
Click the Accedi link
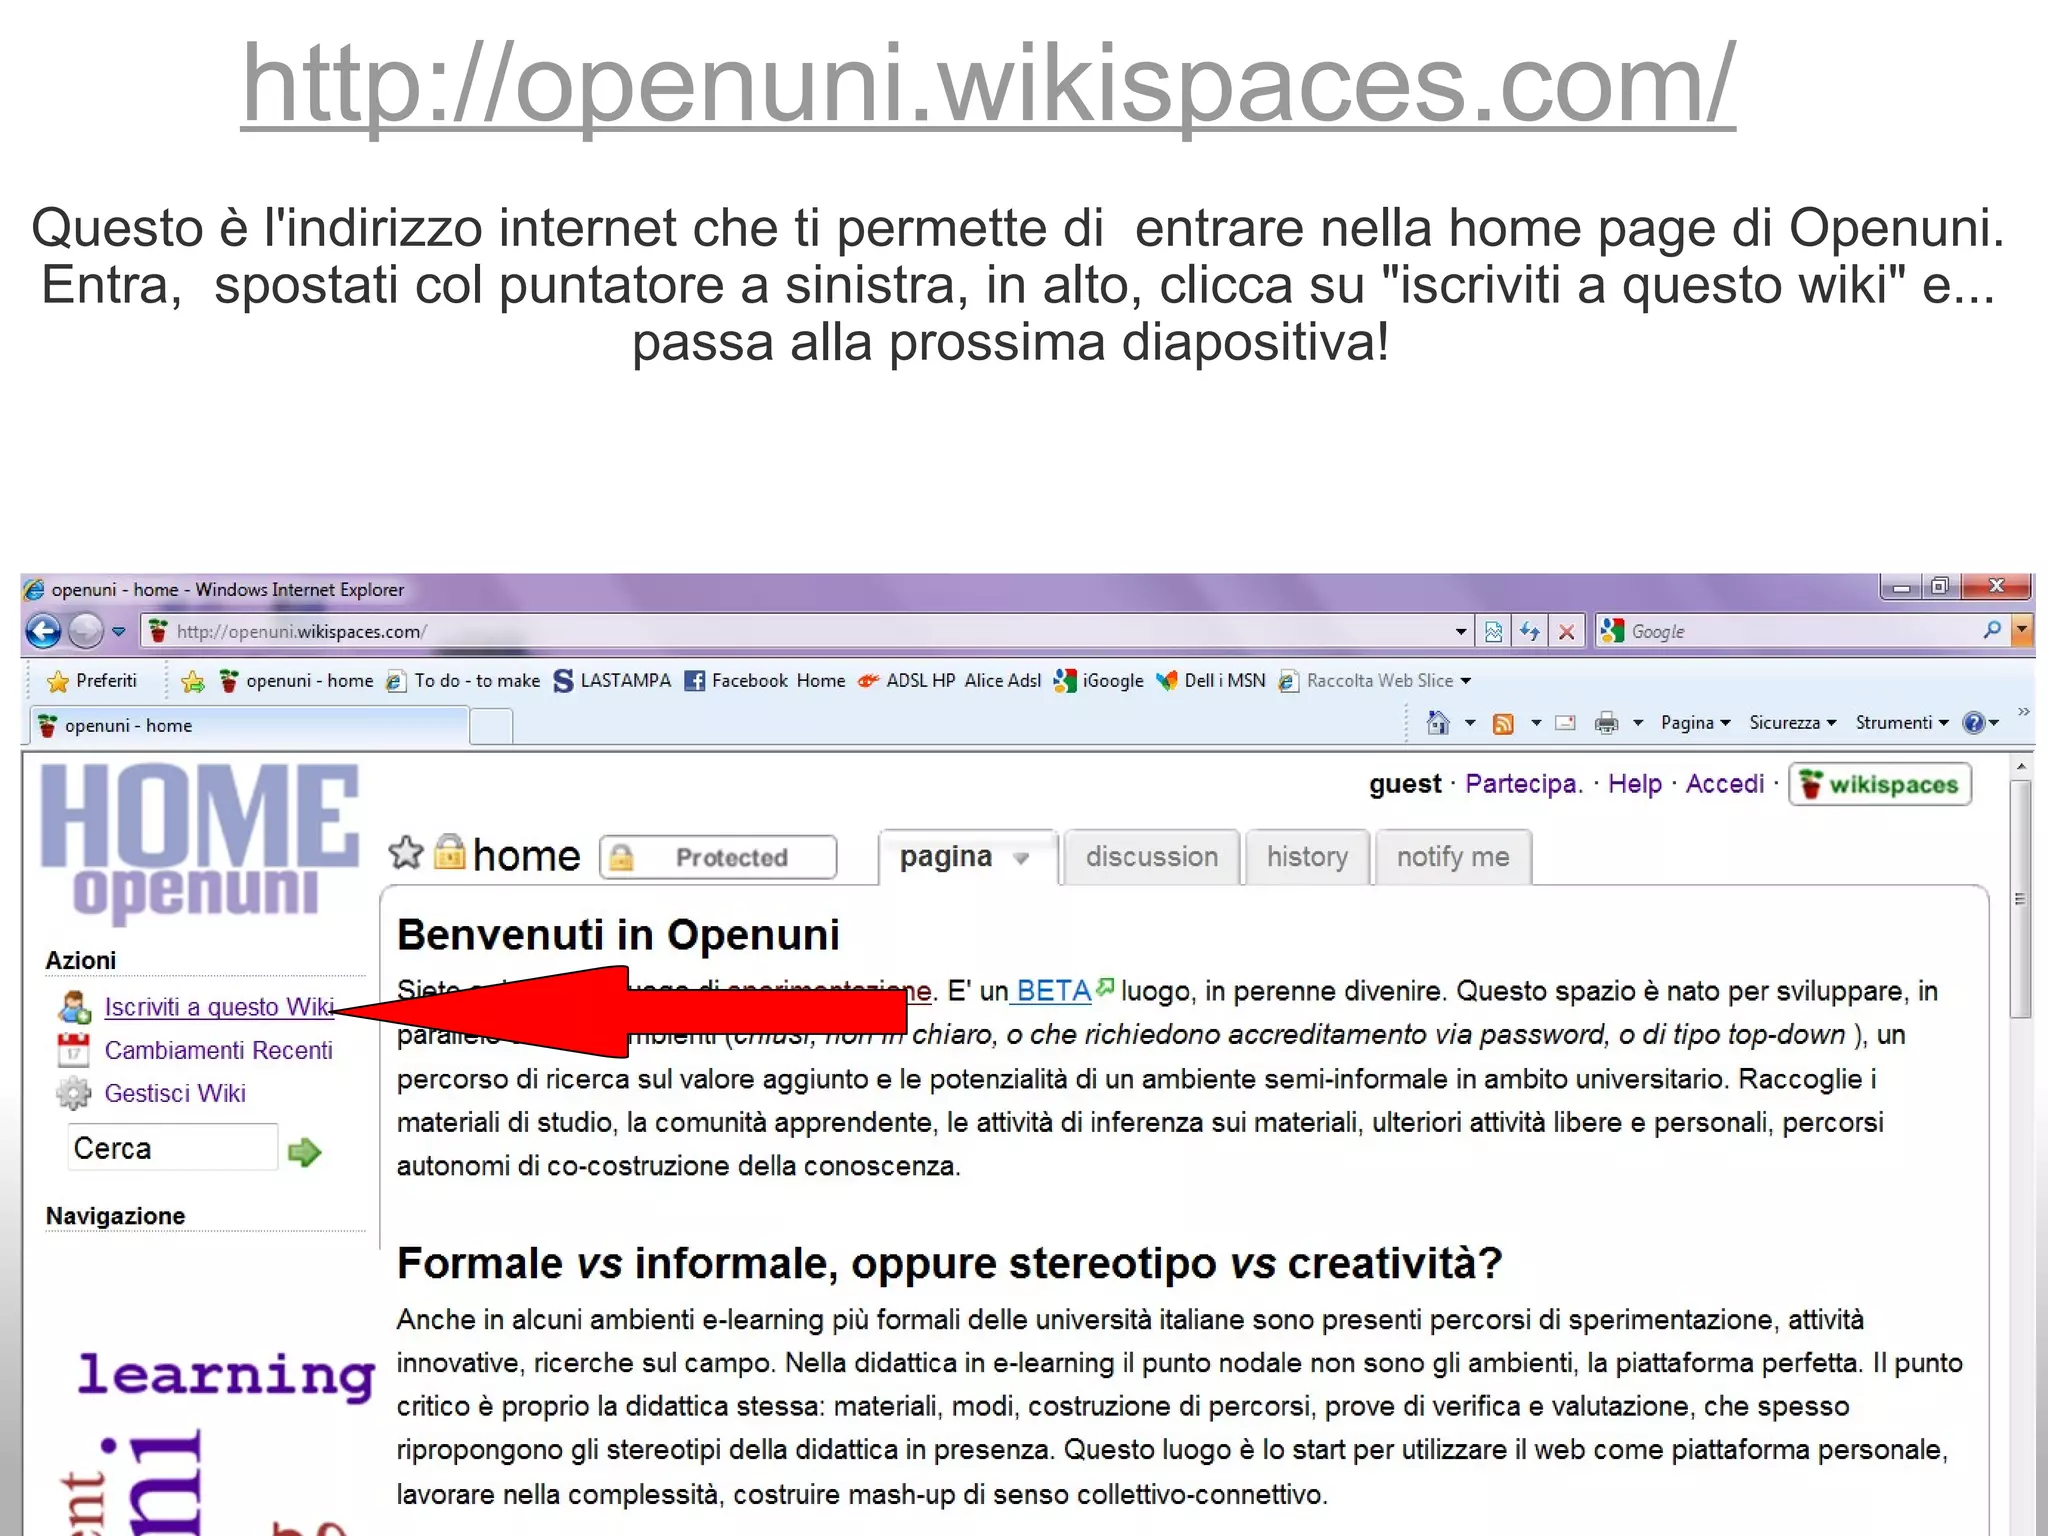coord(1724,784)
